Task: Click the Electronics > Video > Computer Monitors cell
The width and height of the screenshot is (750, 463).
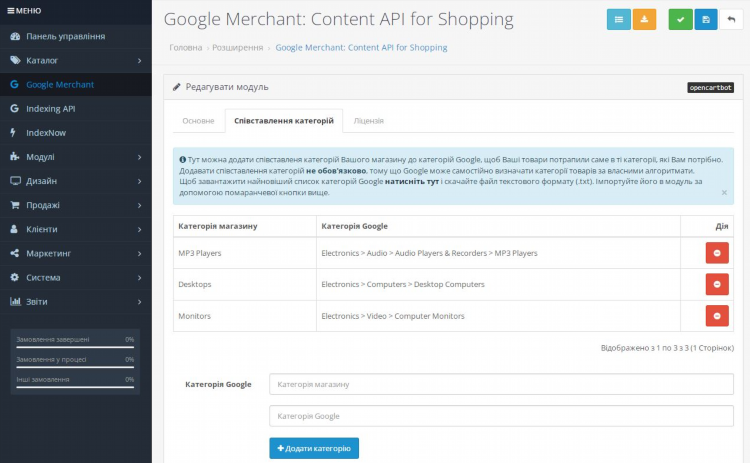Action: pos(498,316)
